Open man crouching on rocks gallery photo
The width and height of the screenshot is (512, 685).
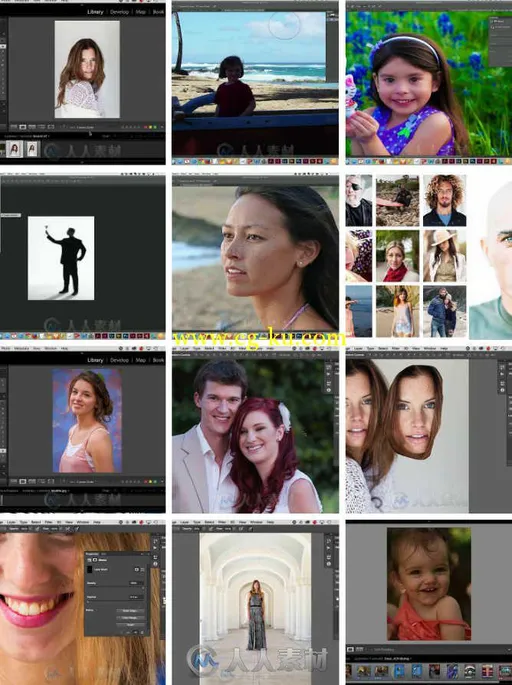398,201
